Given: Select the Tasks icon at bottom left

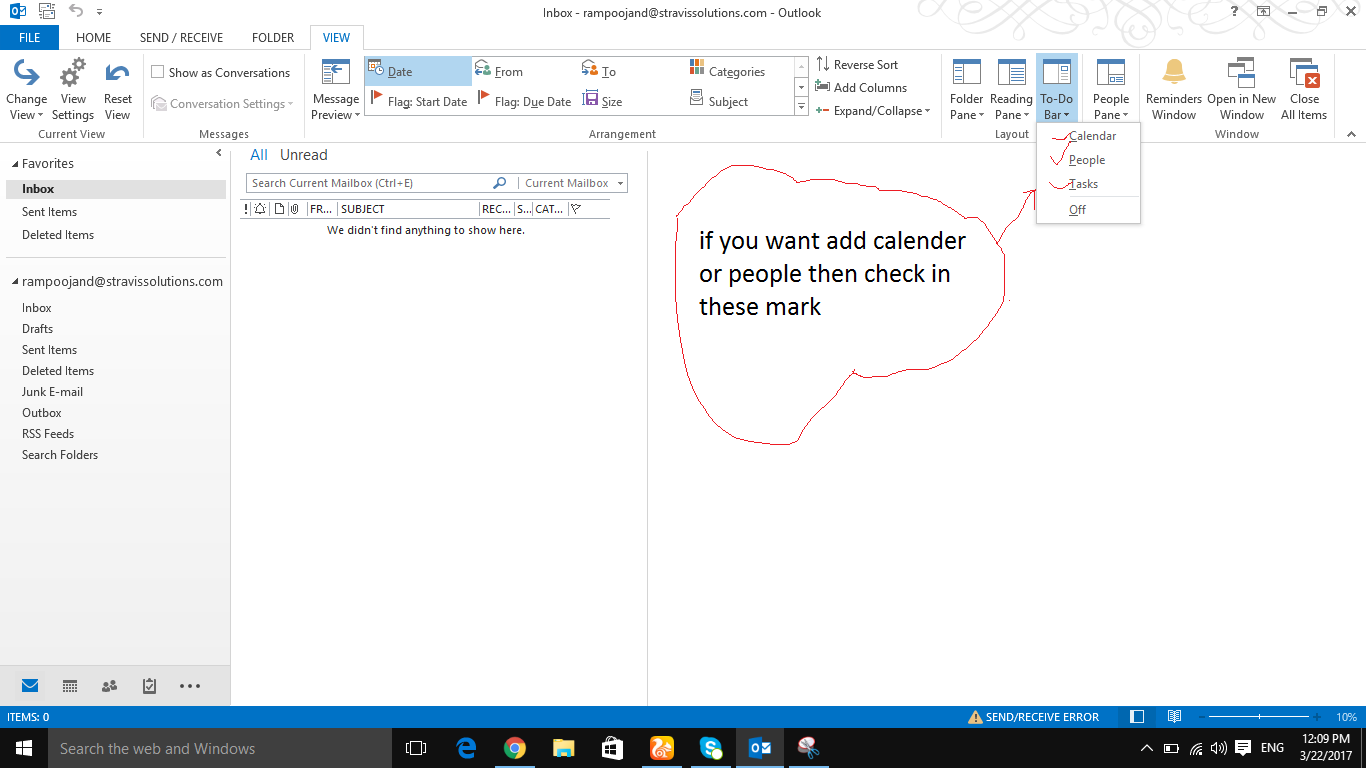Looking at the screenshot, I should [149, 686].
